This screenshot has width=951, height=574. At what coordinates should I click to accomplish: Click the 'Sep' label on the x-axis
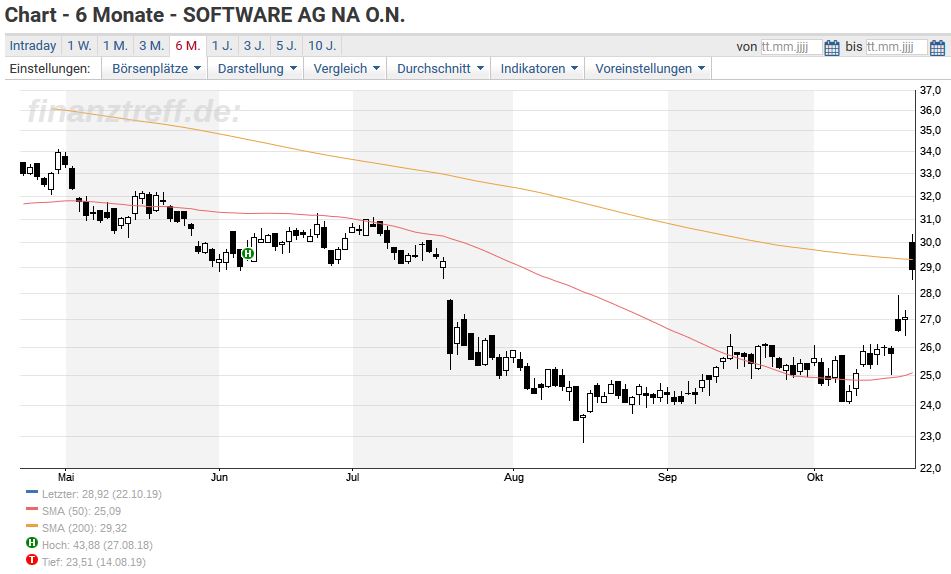tap(667, 477)
